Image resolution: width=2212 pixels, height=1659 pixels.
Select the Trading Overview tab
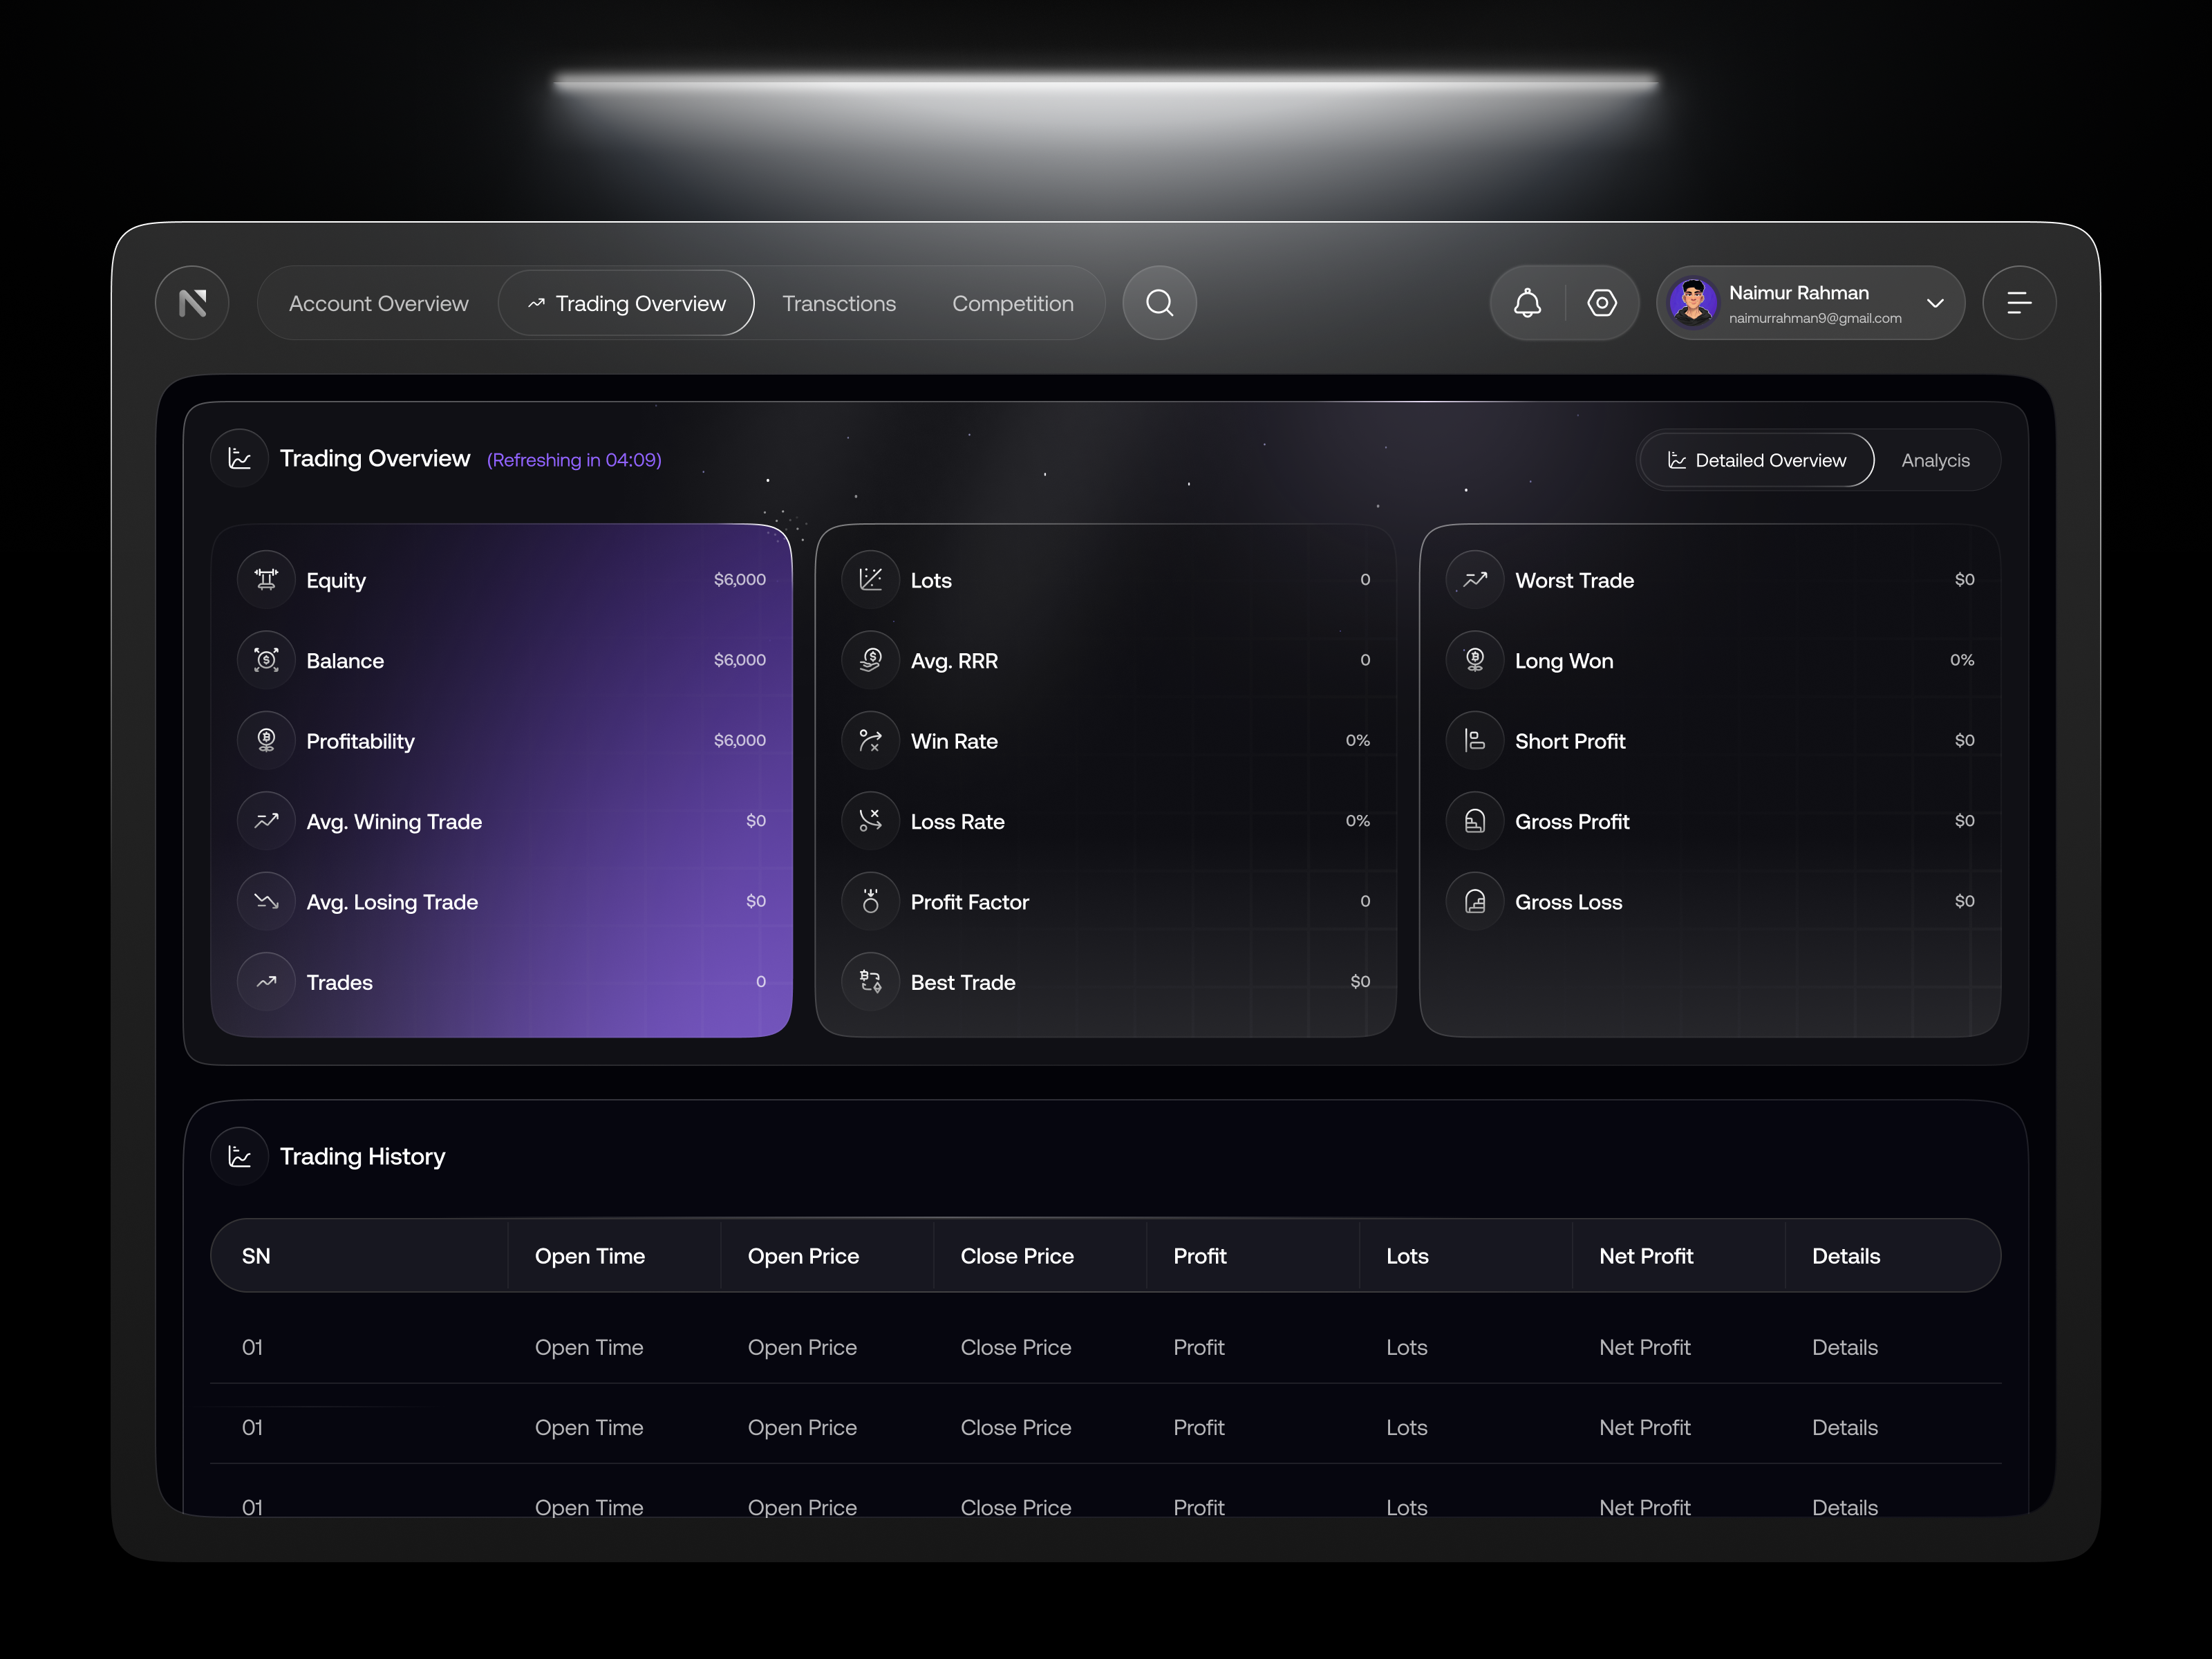(627, 303)
